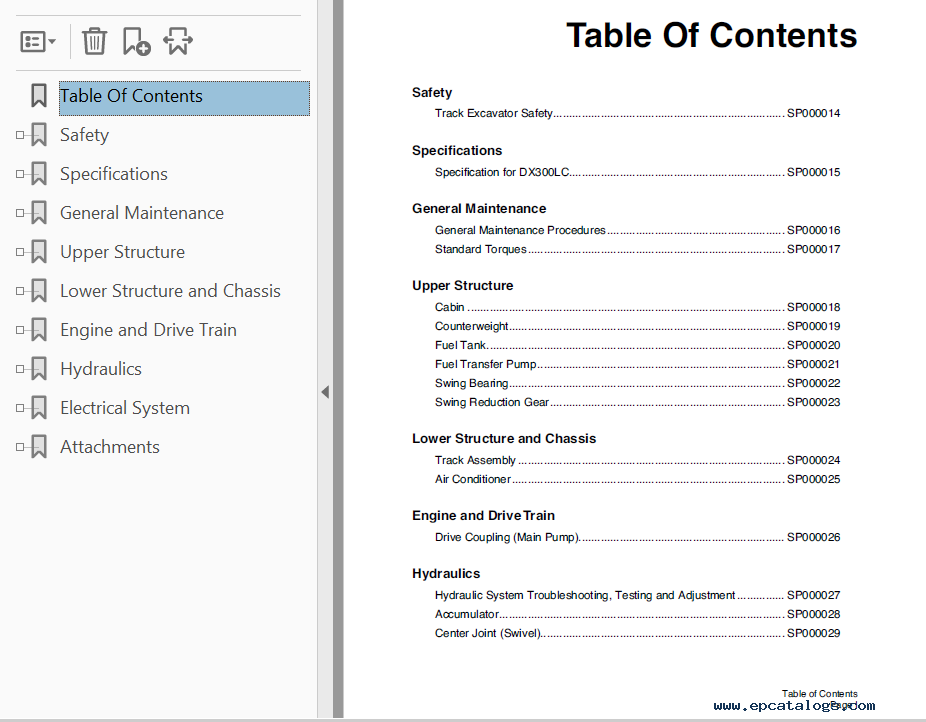Click the Swing Reduction Gear contents entry
The height and width of the screenshot is (722, 926).
pyautogui.click(x=637, y=402)
